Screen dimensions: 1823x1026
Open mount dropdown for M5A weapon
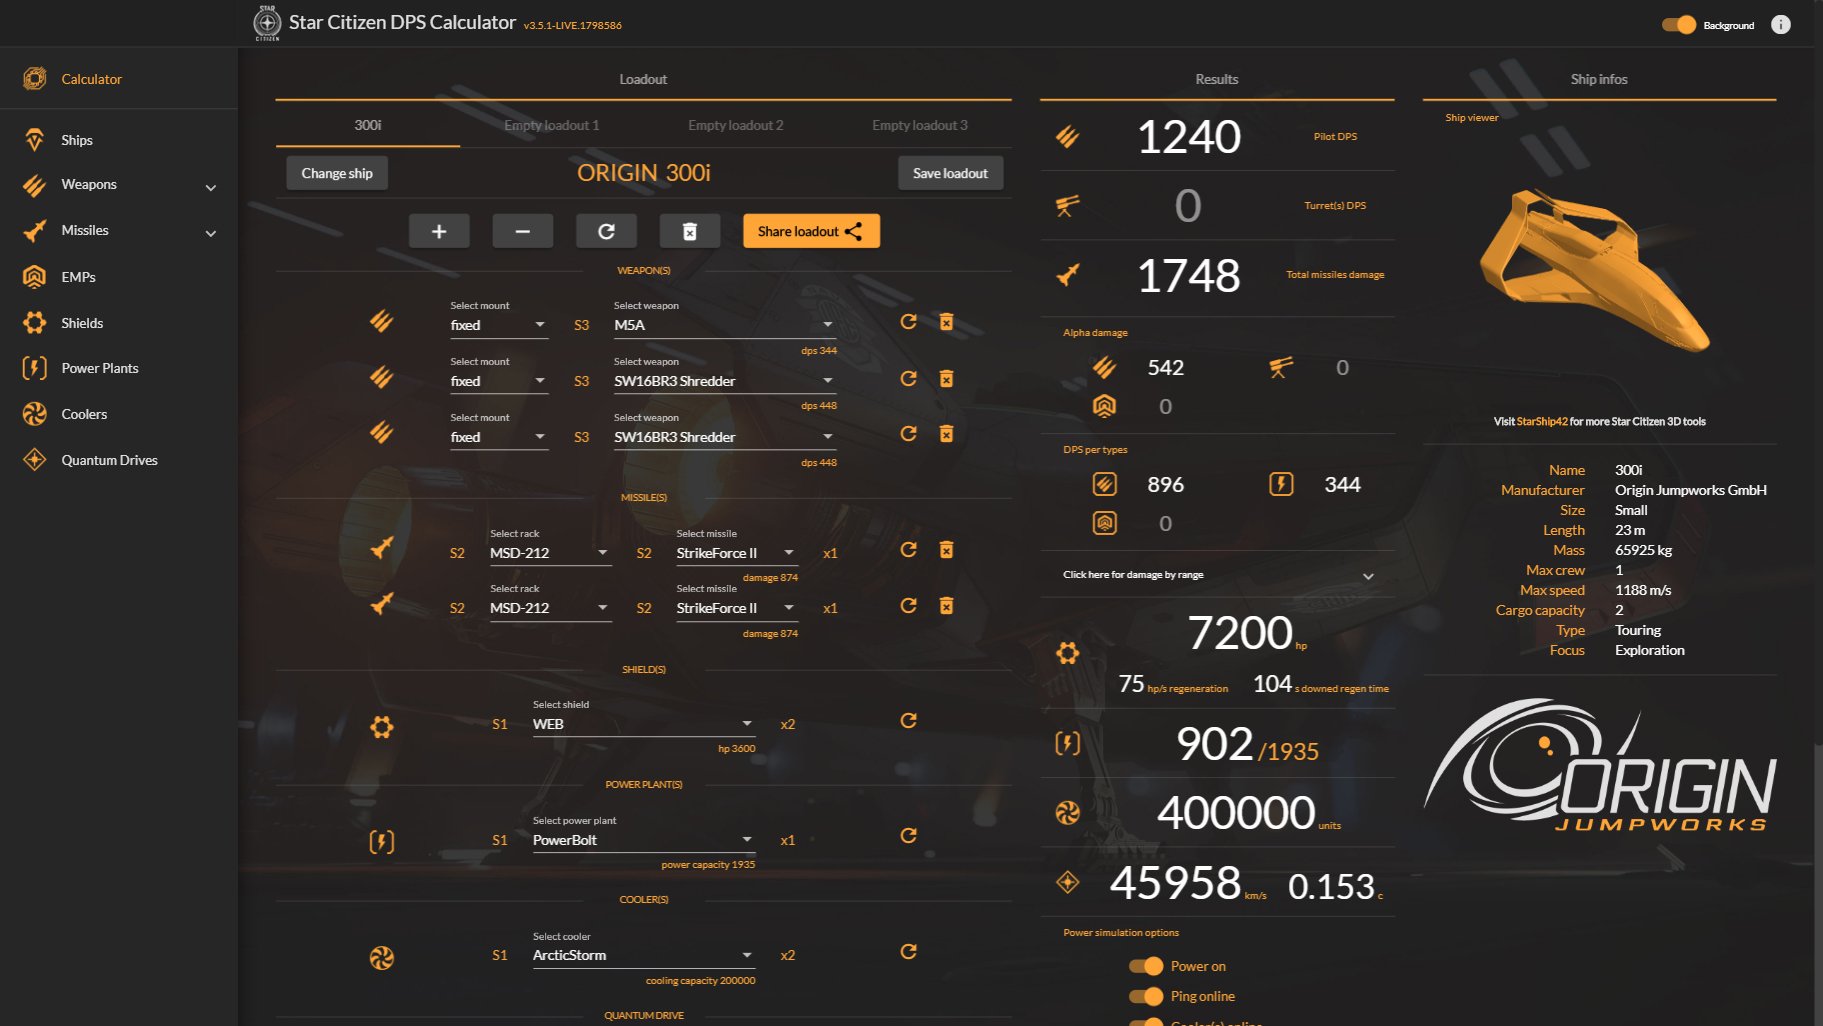tap(499, 325)
